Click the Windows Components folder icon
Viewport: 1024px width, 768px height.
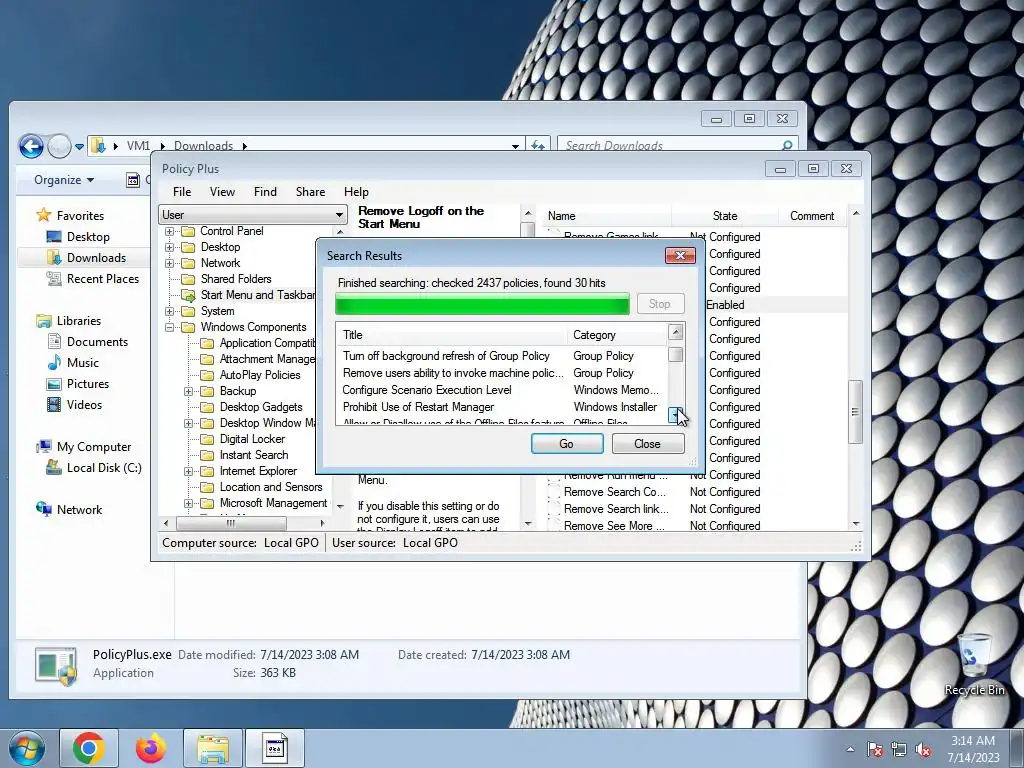point(188,327)
